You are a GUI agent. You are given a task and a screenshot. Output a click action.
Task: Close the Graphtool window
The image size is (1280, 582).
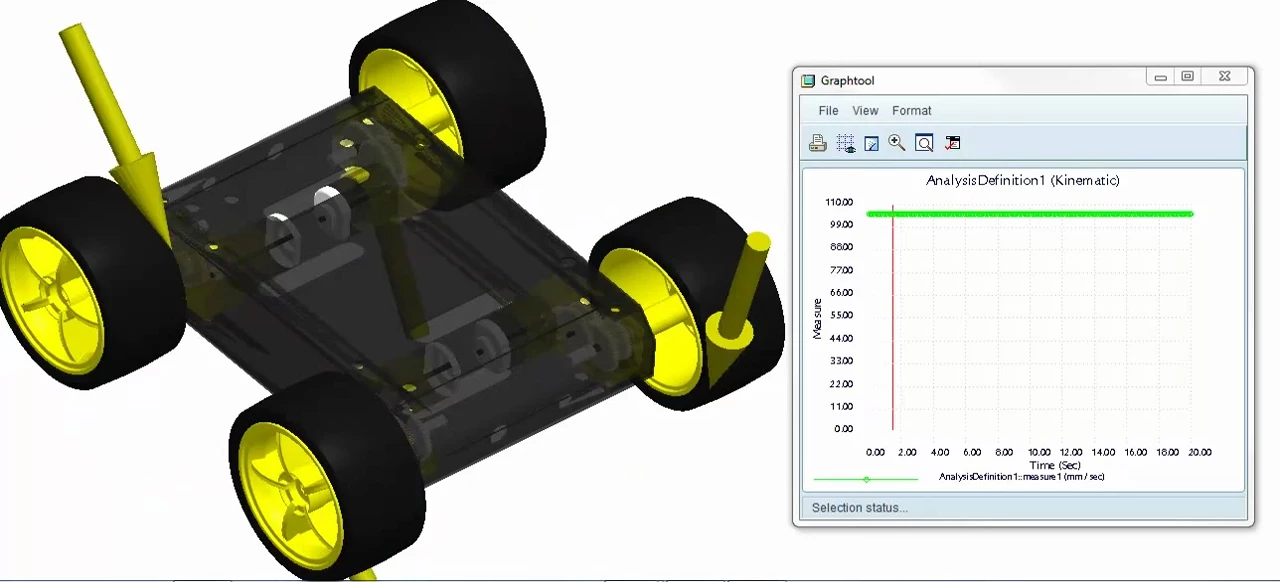pyautogui.click(x=1224, y=77)
